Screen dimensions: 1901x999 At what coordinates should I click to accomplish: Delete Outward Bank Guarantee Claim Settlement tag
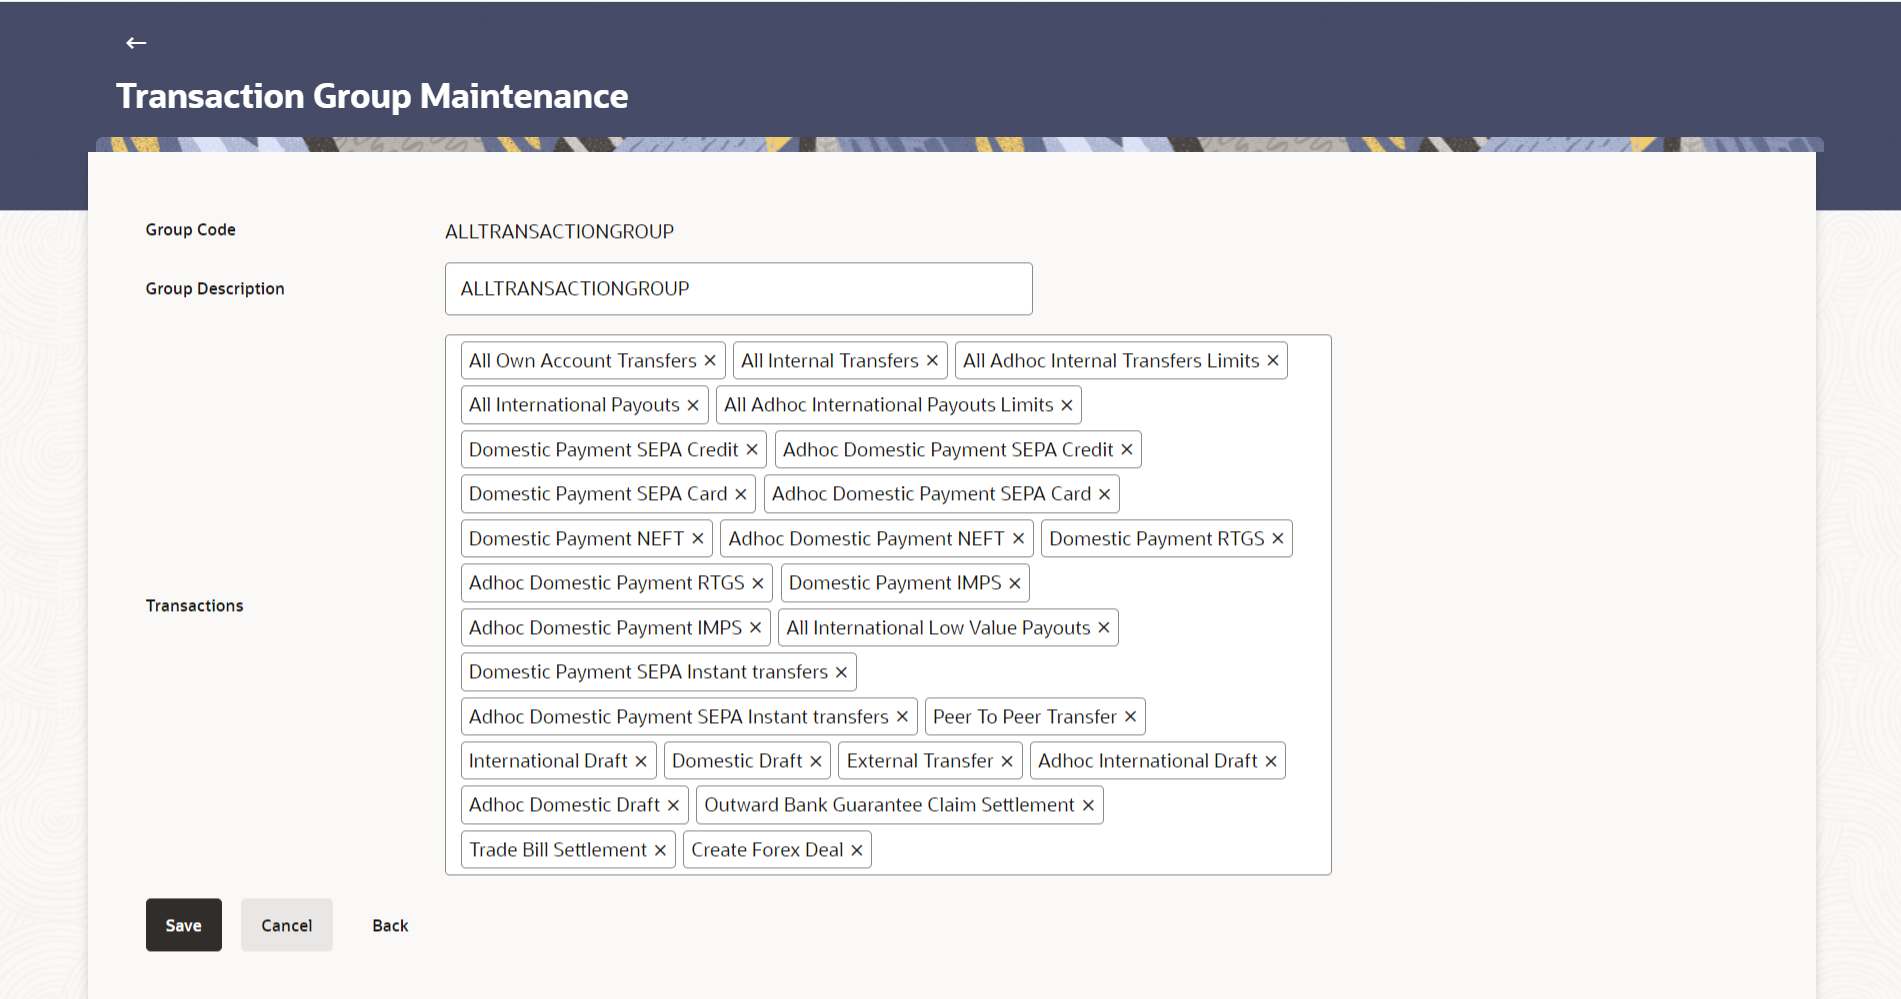click(1089, 805)
